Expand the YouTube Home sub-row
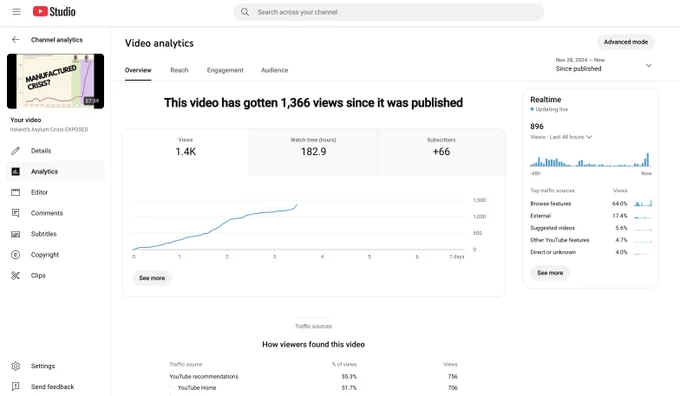 click(313, 388)
